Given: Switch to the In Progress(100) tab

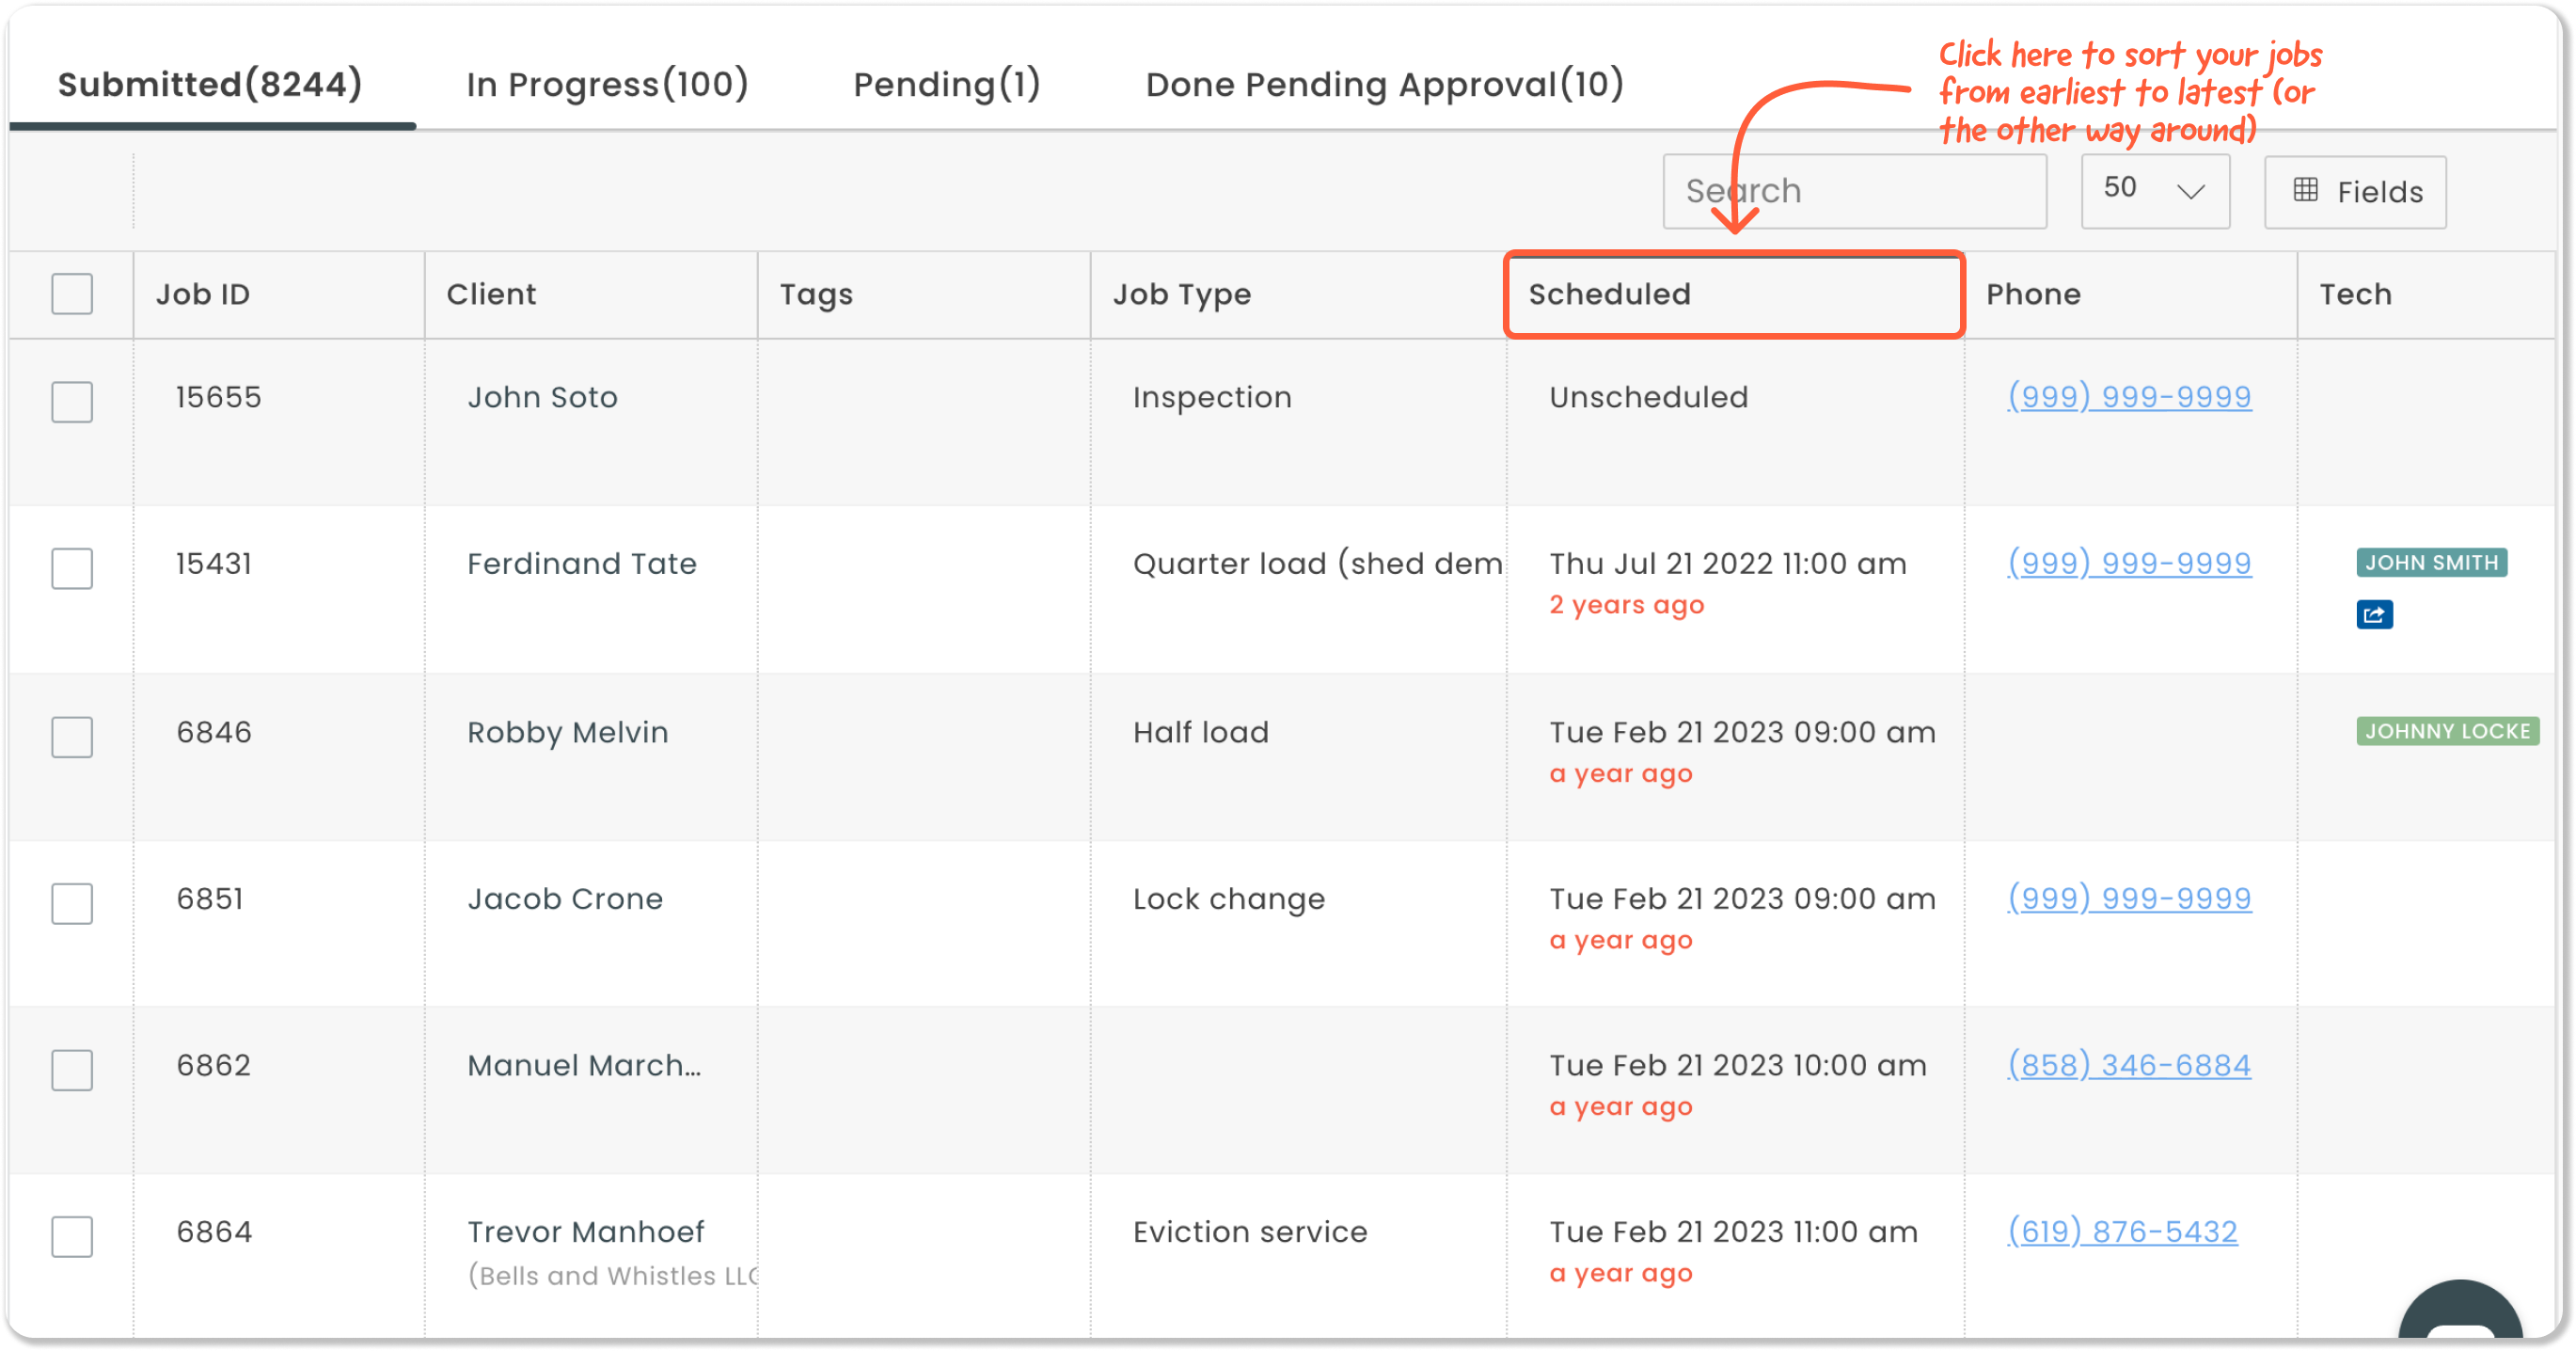Looking at the screenshot, I should pos(607,84).
